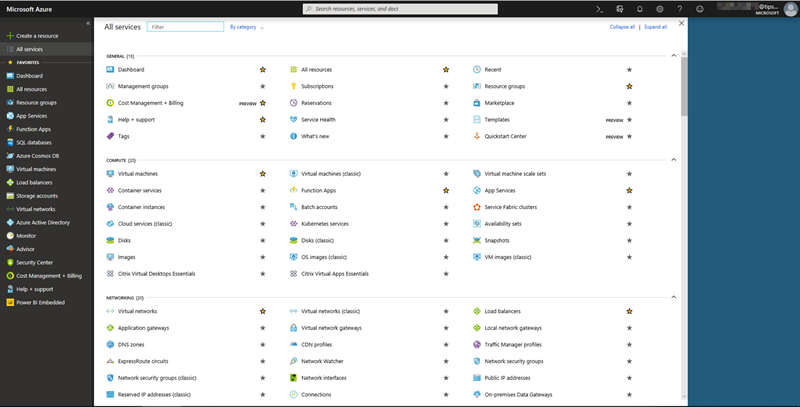Select All services in the left menu
Screen dimensions: 800x407
[29, 48]
